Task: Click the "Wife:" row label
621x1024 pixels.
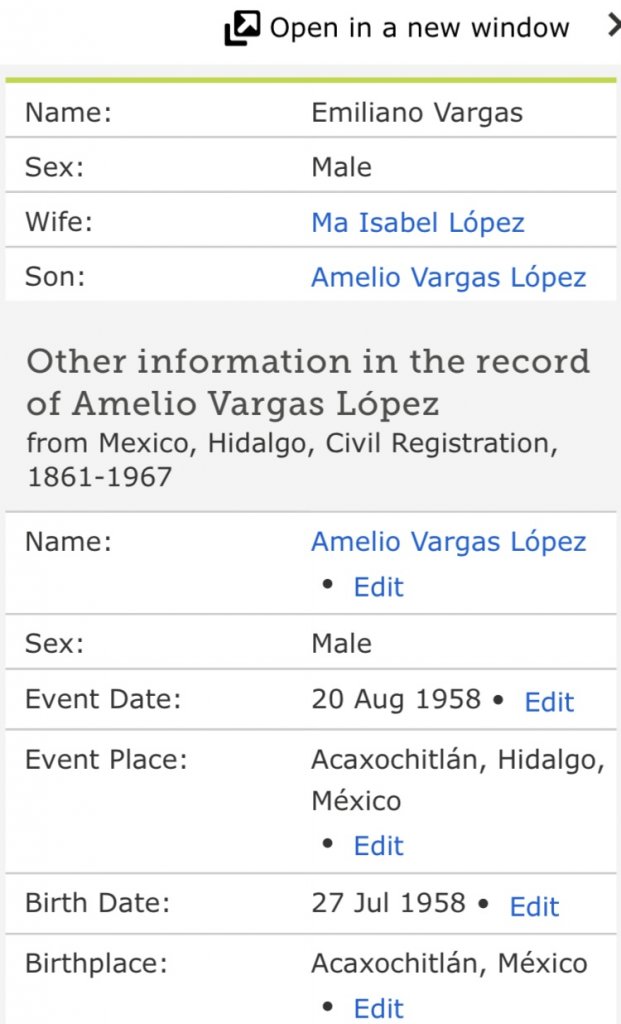Action: point(58,222)
